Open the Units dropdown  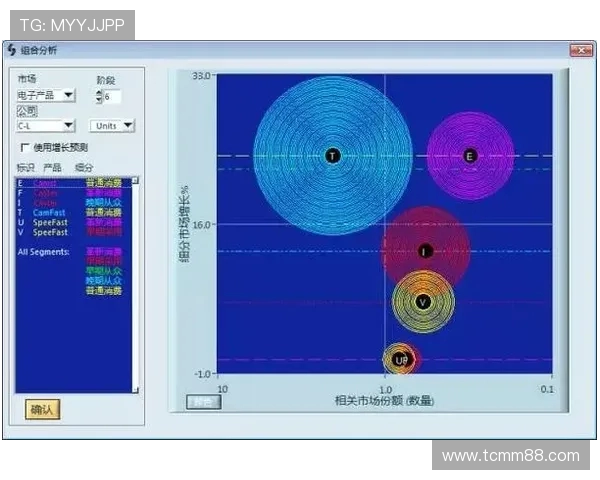pyautogui.click(x=113, y=126)
